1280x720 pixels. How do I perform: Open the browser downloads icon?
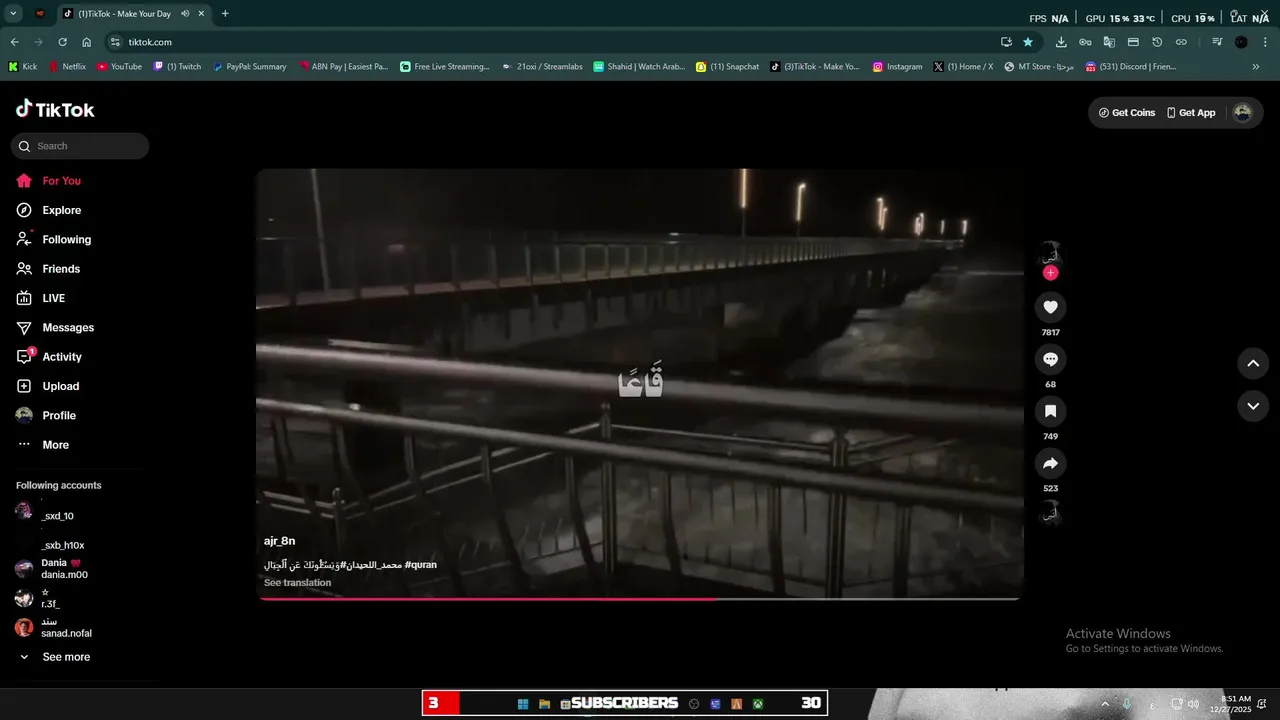[x=1061, y=42]
